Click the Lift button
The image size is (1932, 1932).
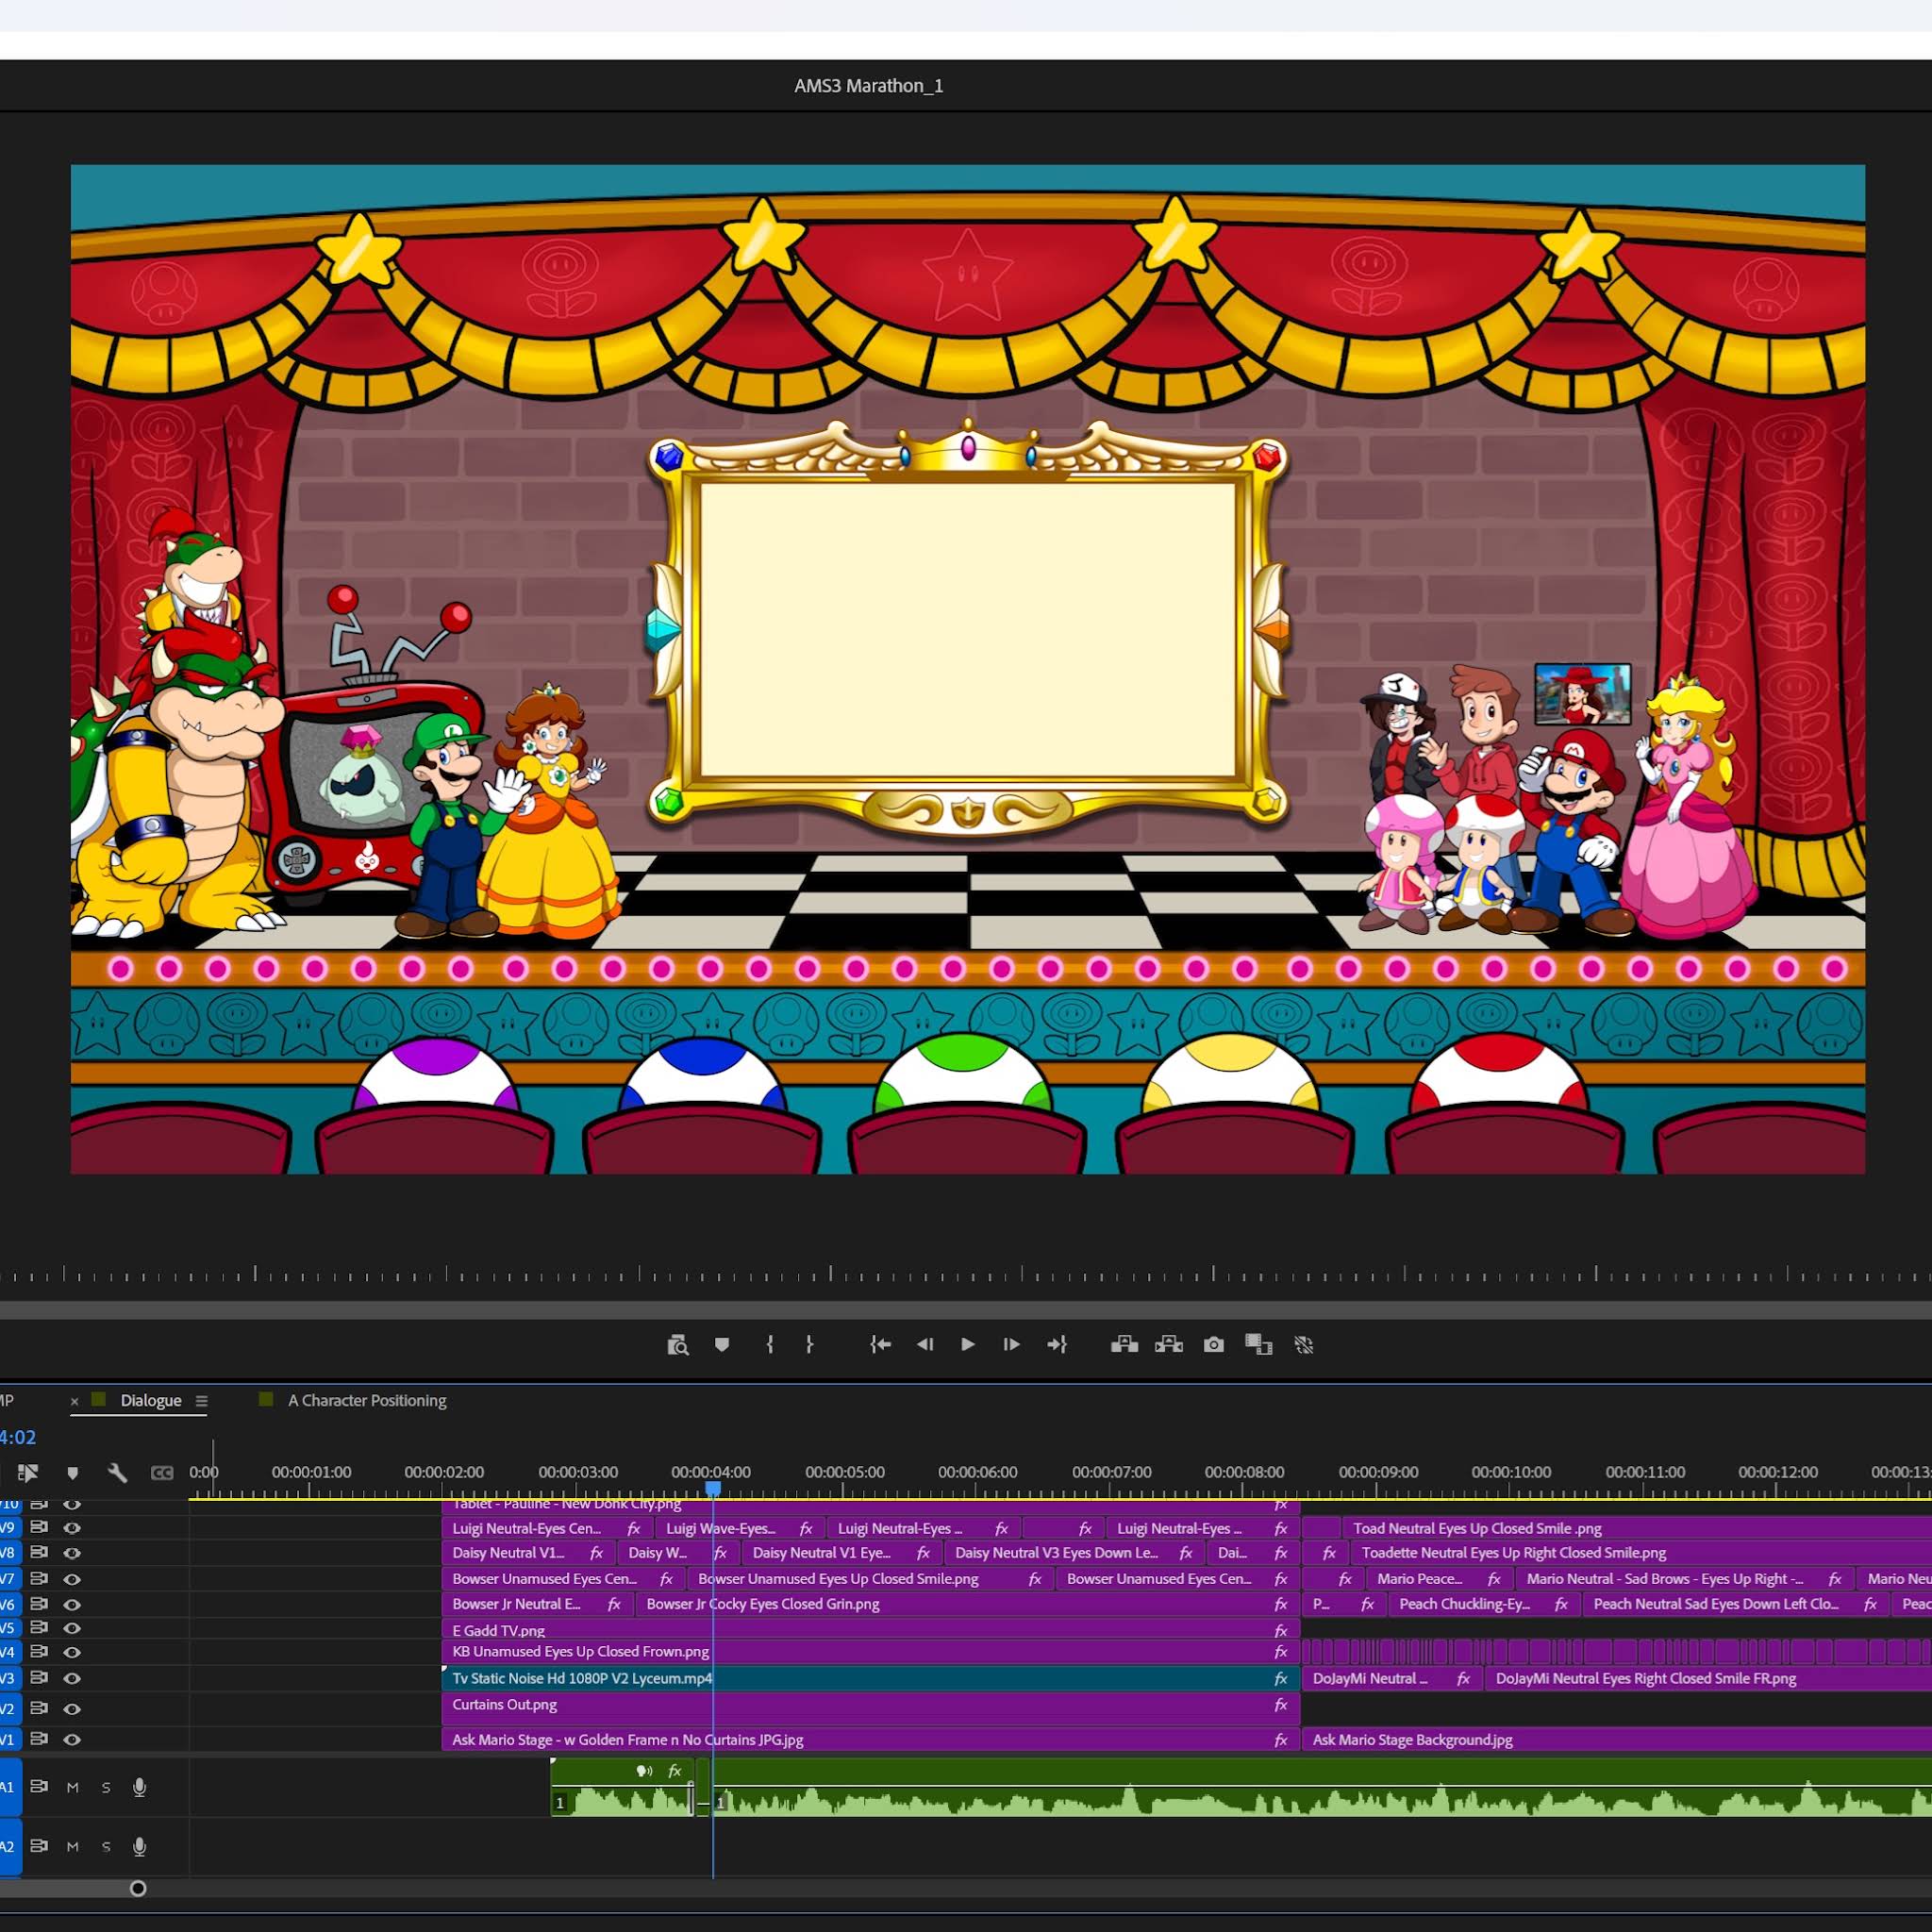(x=1124, y=1345)
